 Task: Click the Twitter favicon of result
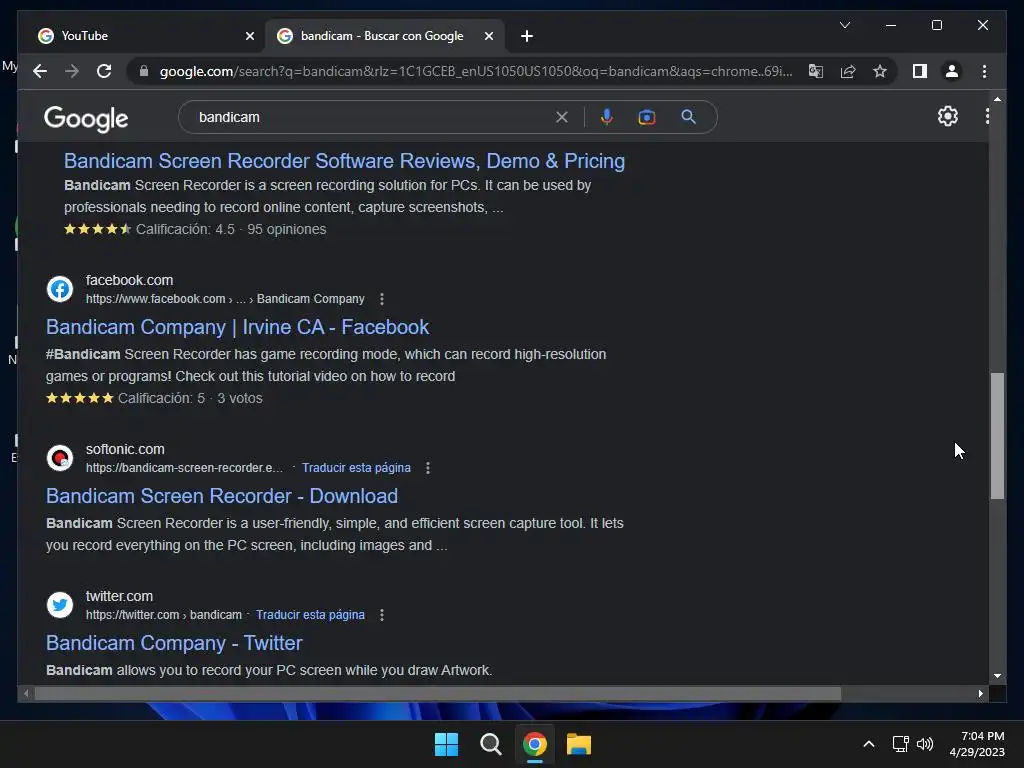coord(59,605)
